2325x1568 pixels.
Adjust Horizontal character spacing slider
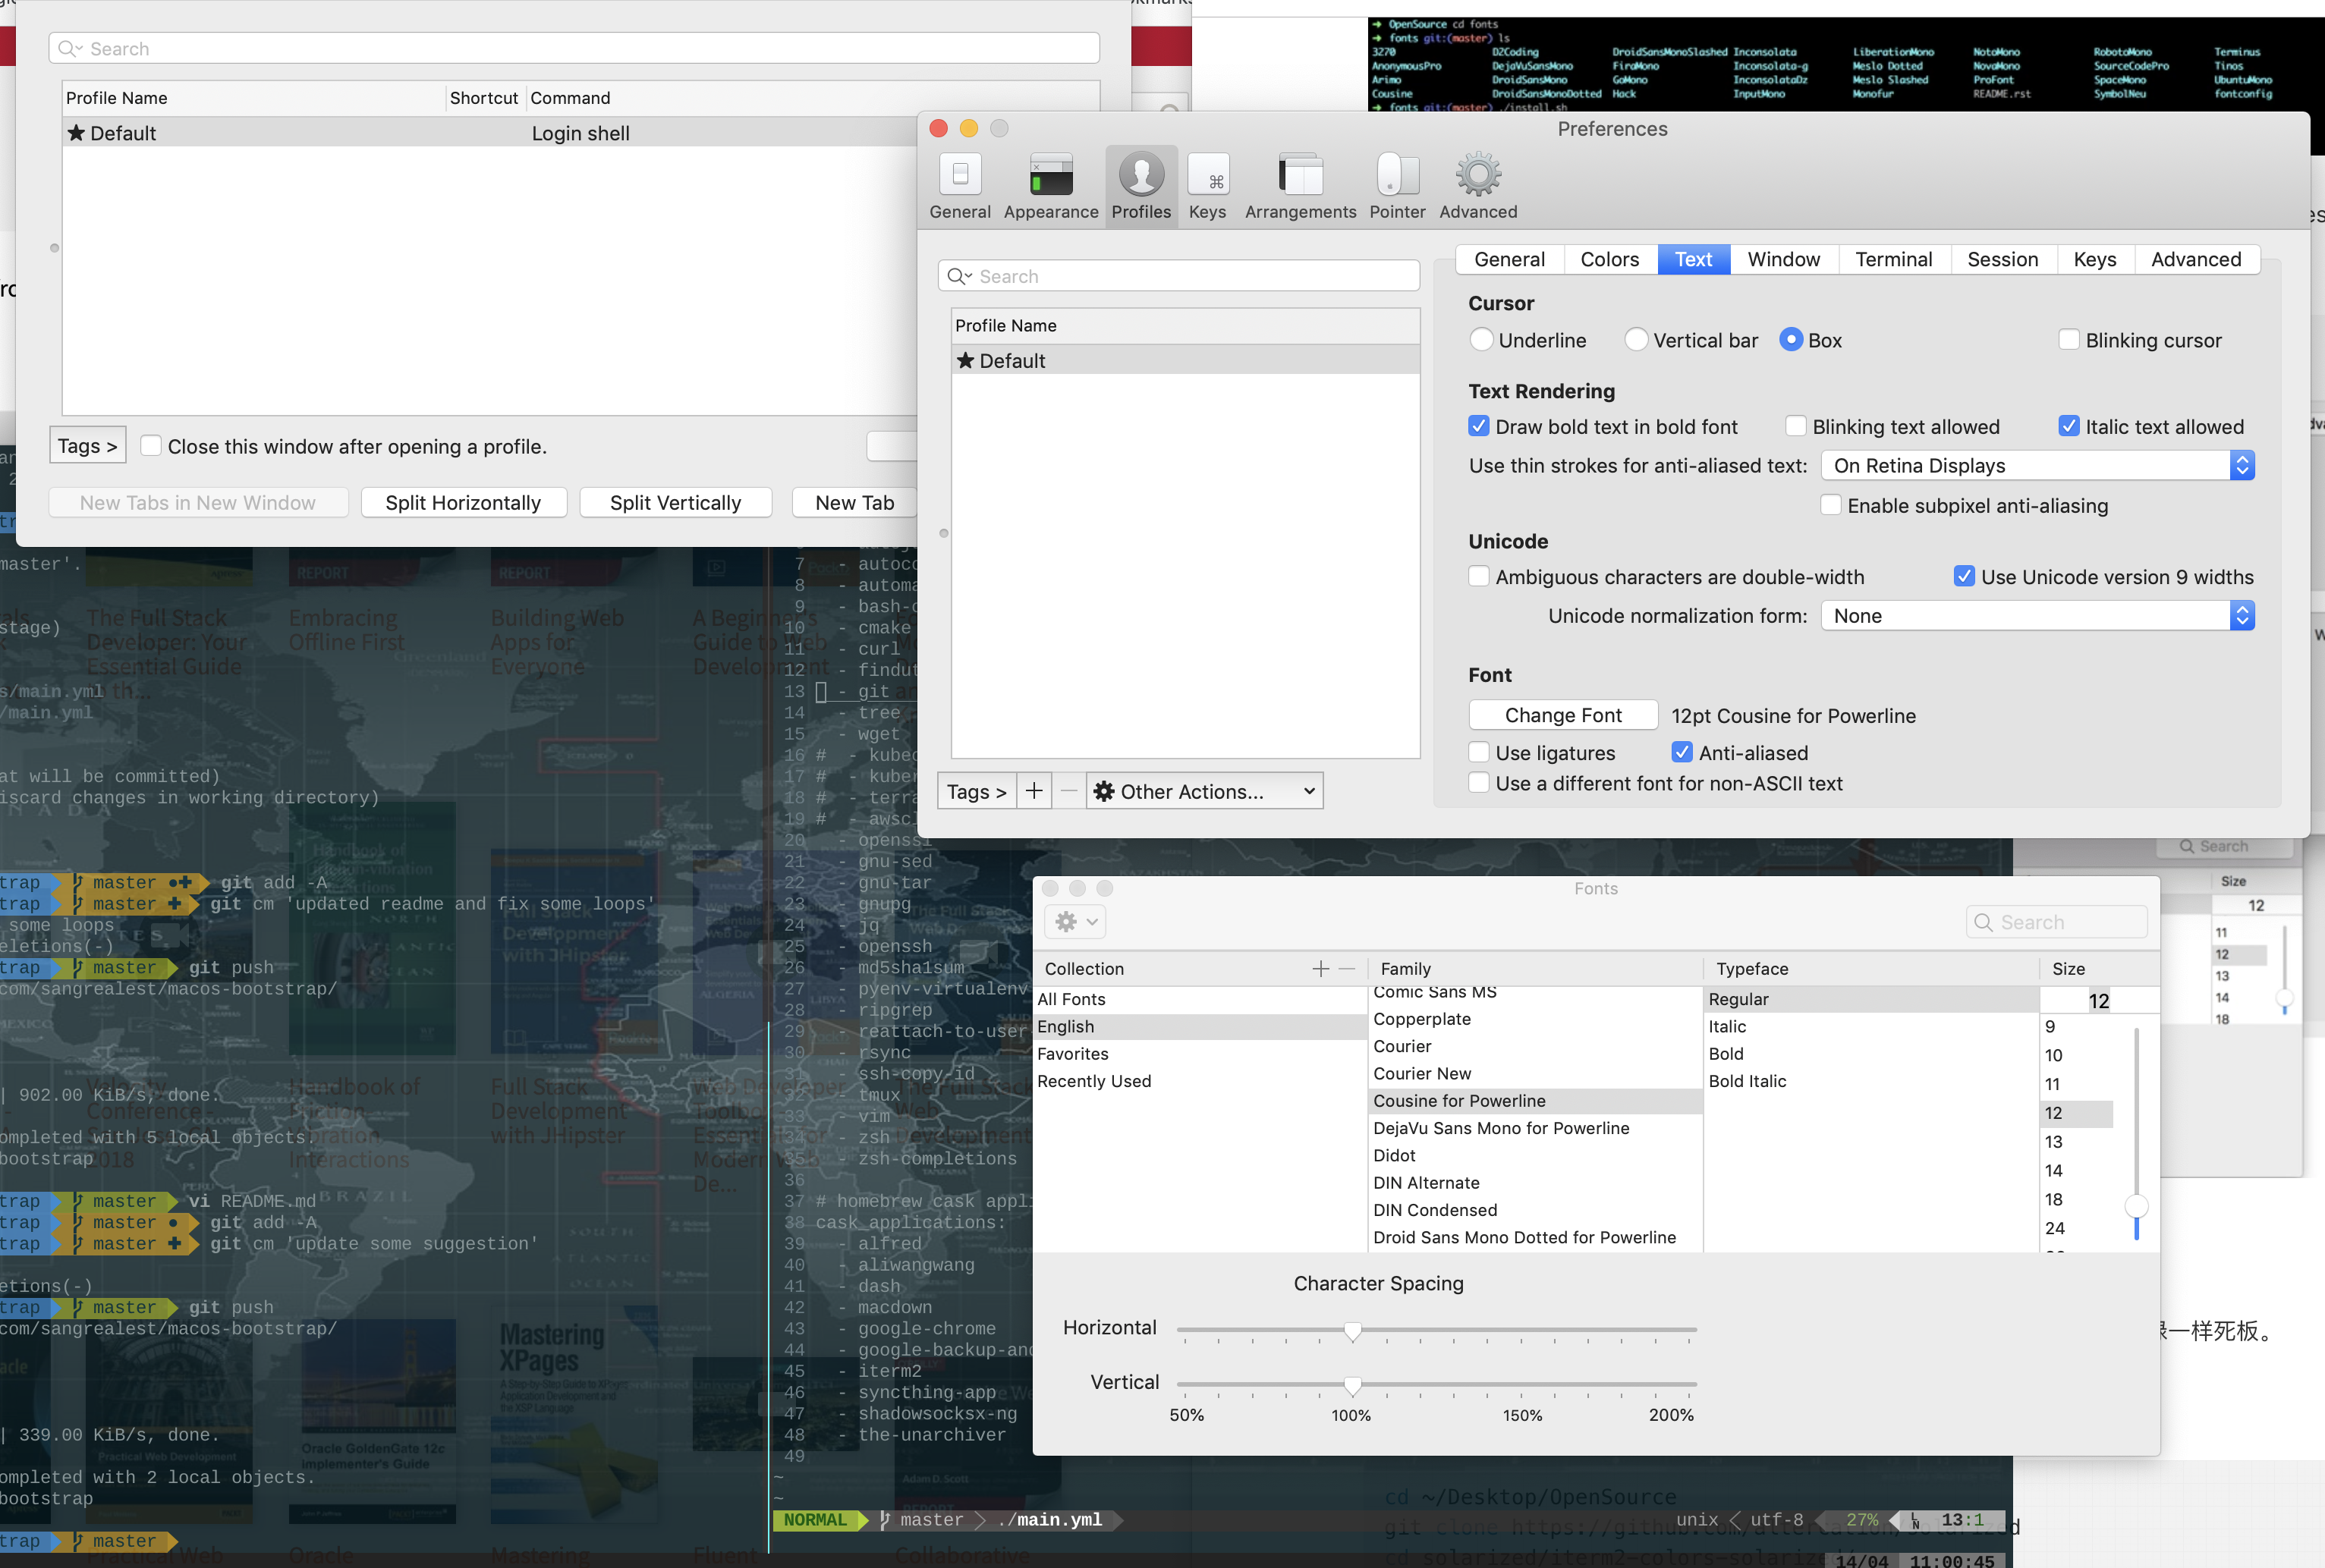coord(1352,1330)
